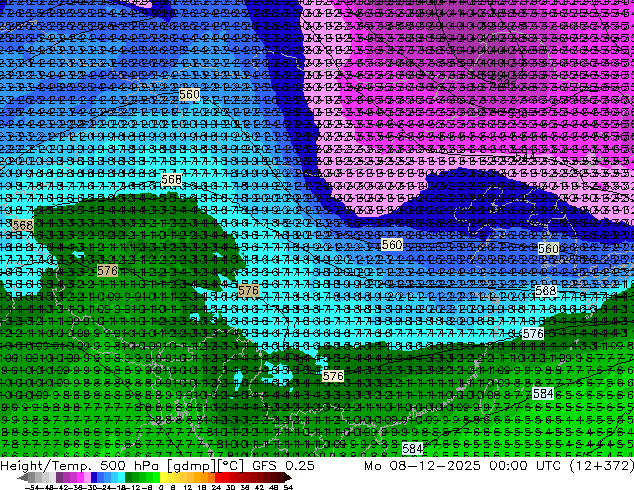
Task: Click the 584 label on the right side
Action: pos(543,393)
